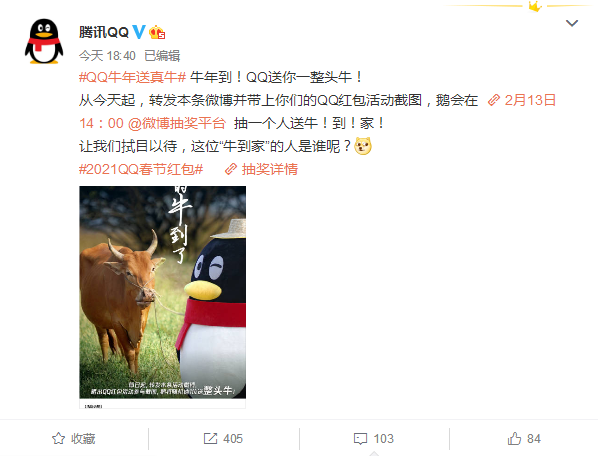
Task: Click the crown membership badge icon
Action: coord(157,32)
